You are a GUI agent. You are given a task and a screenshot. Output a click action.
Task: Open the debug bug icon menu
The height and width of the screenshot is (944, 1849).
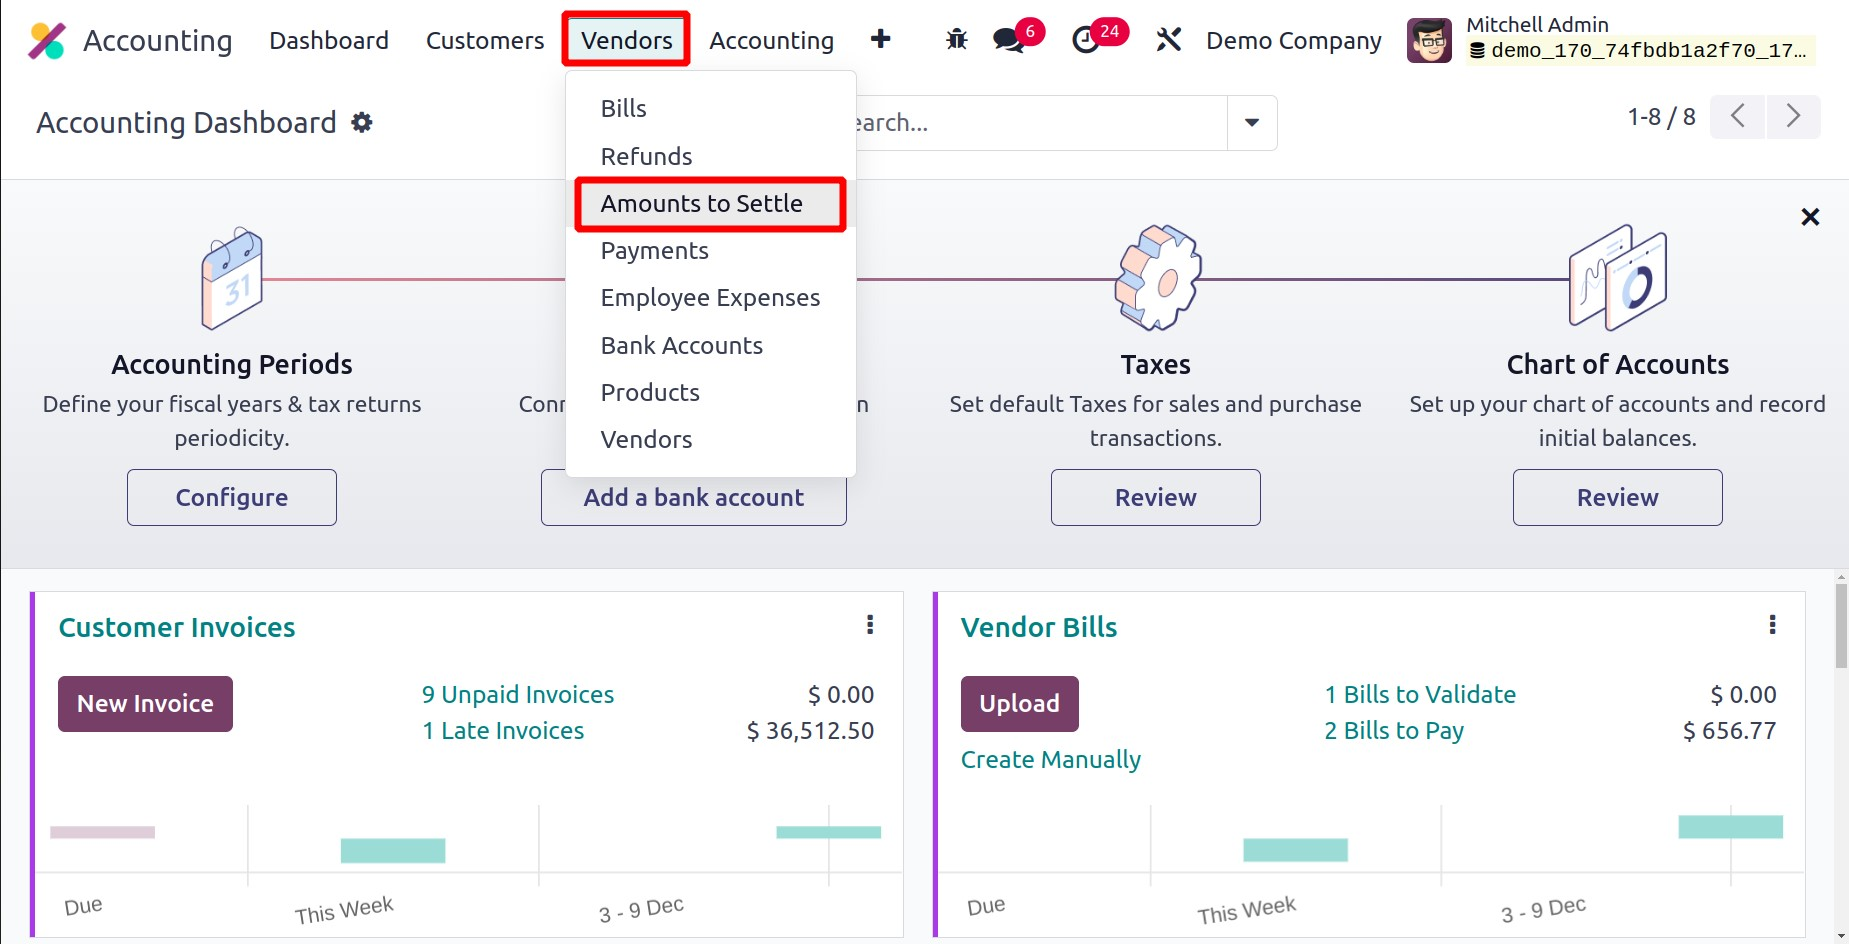[x=956, y=40]
